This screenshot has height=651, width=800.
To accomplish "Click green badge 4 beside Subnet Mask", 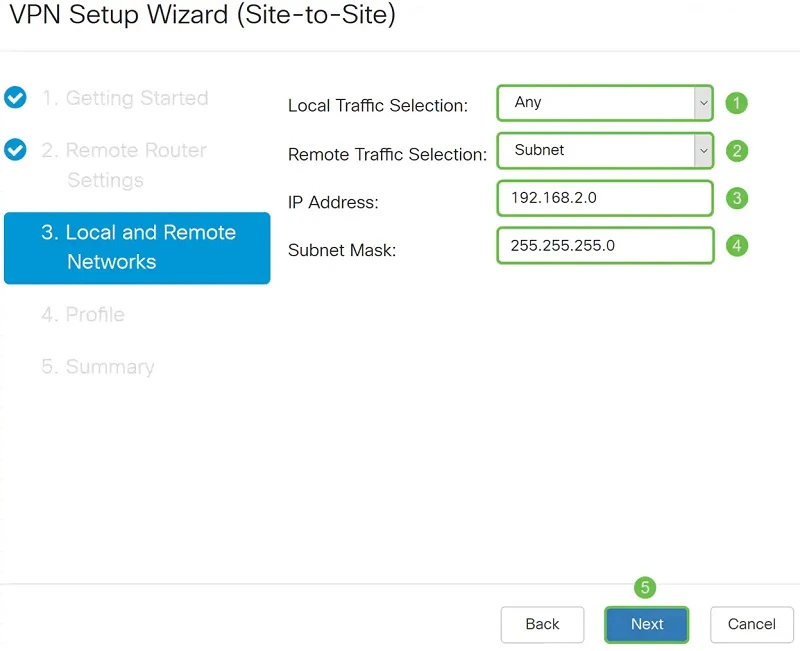I will point(737,245).
